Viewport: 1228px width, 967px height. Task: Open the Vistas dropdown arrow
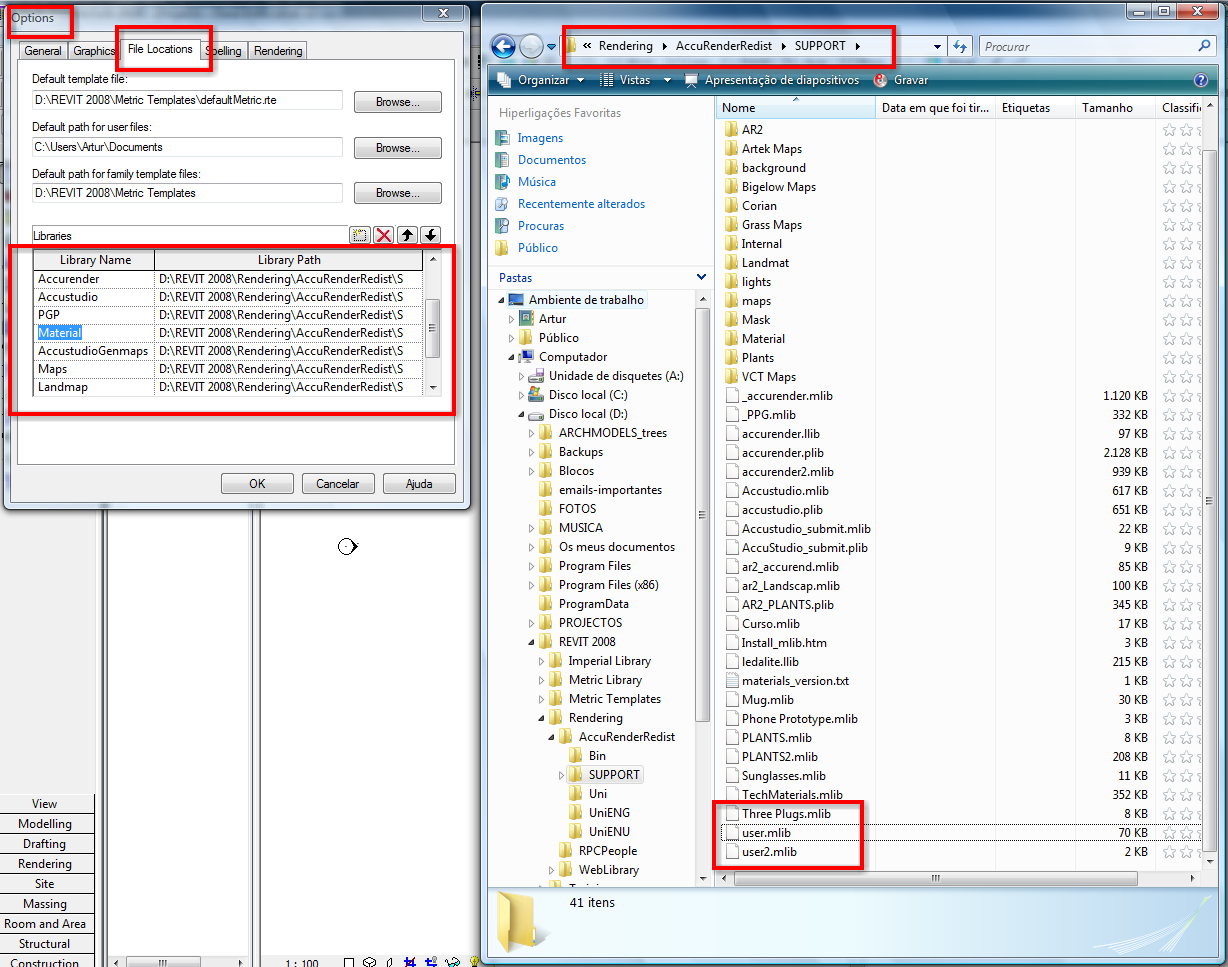(x=666, y=80)
